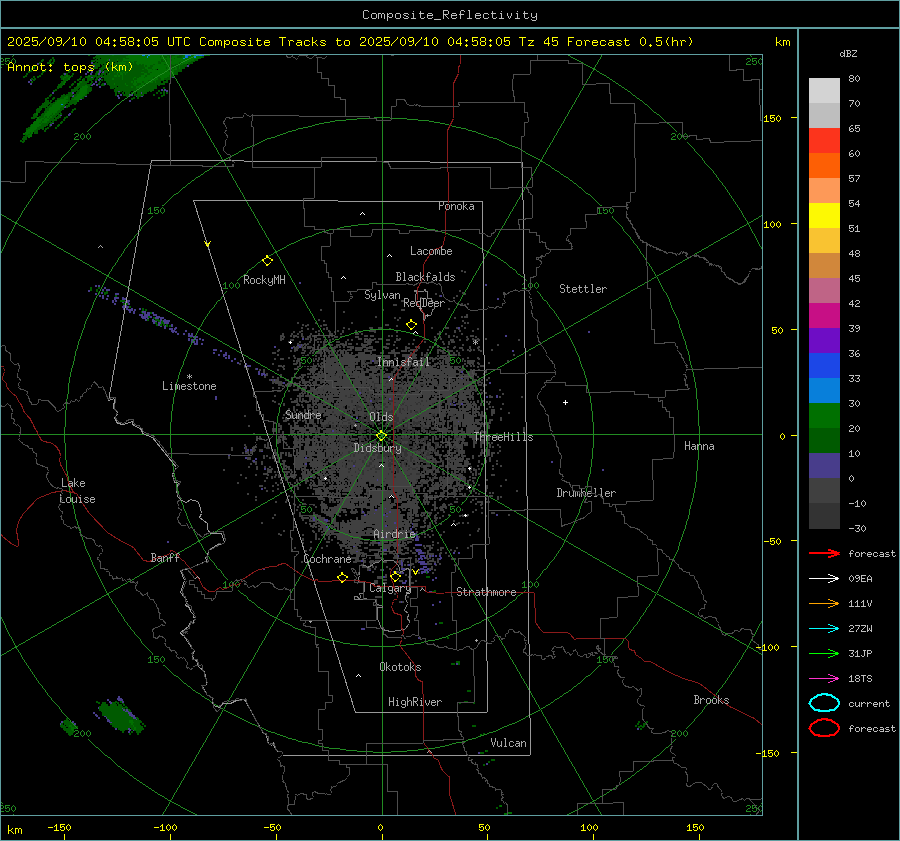Click the Calgary city label
The image size is (900, 841).
[x=390, y=588]
